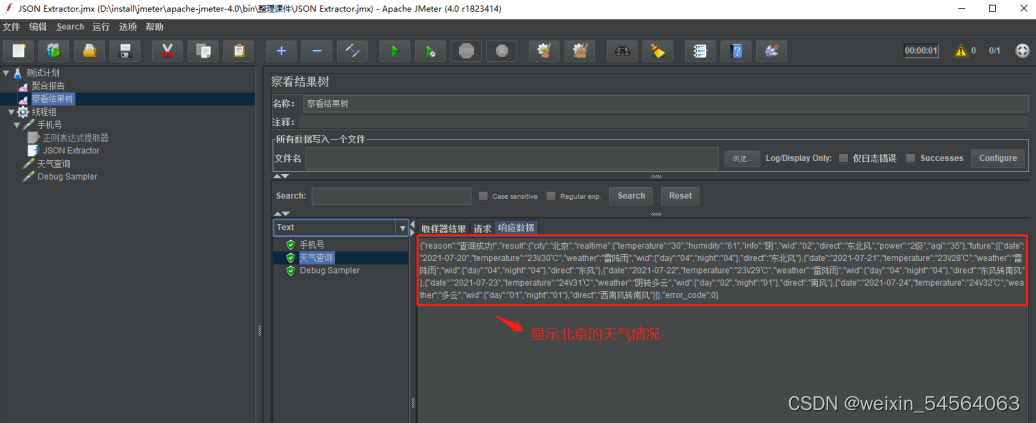The image size is (1036, 423).
Task: Click the Stop test icon
Action: tap(466, 51)
